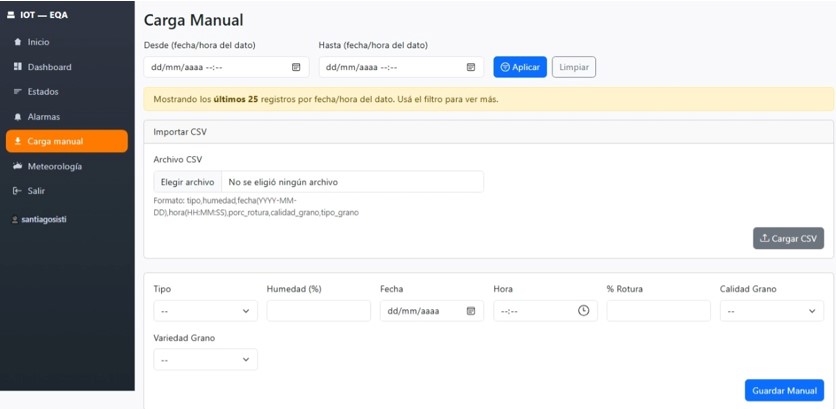Open the Variedad Grano dropdown

click(205, 359)
